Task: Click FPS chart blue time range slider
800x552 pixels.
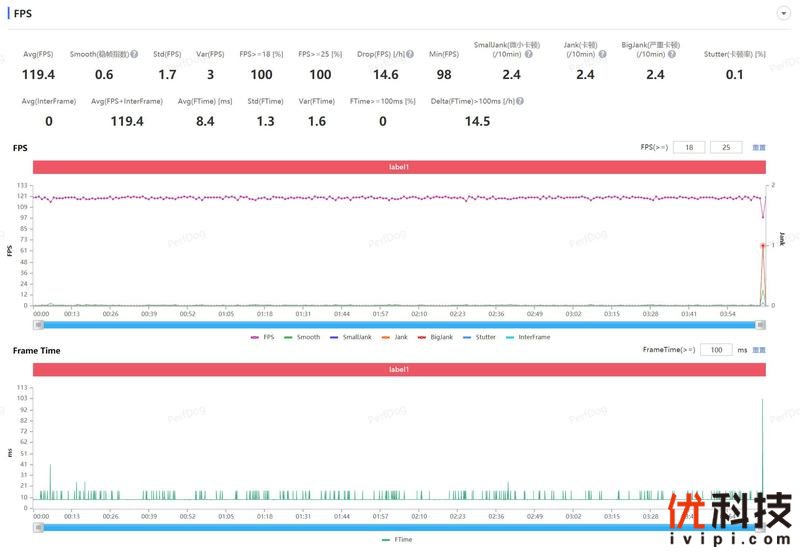Action: click(x=399, y=325)
